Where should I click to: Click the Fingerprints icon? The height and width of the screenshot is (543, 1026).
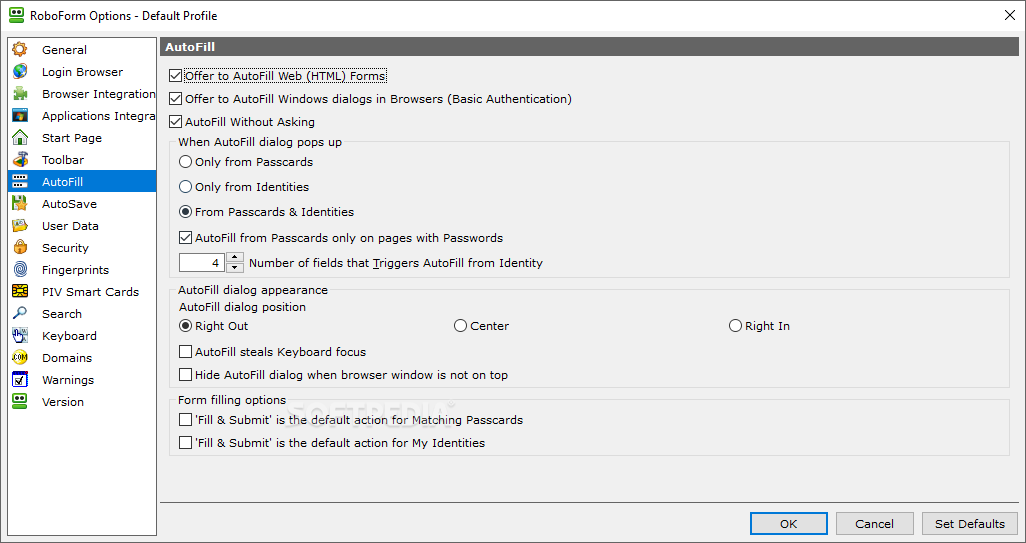pyautogui.click(x=20, y=270)
